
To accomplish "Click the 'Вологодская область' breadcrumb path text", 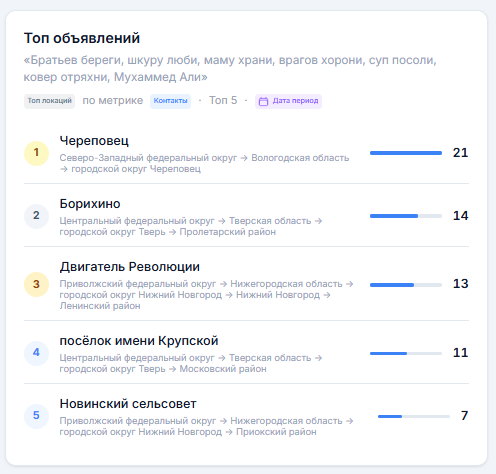I will [300, 158].
